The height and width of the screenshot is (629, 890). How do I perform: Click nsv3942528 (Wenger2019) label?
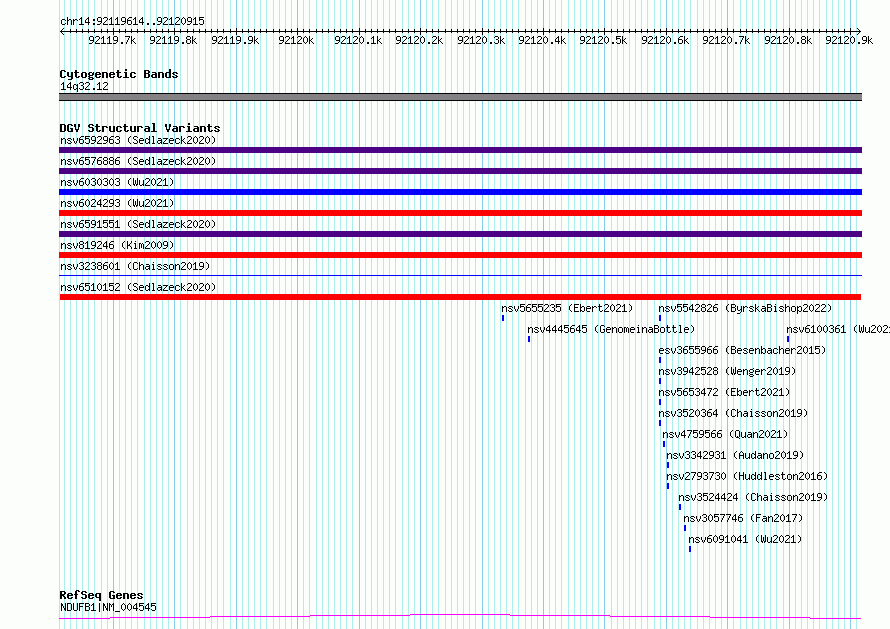coord(727,371)
